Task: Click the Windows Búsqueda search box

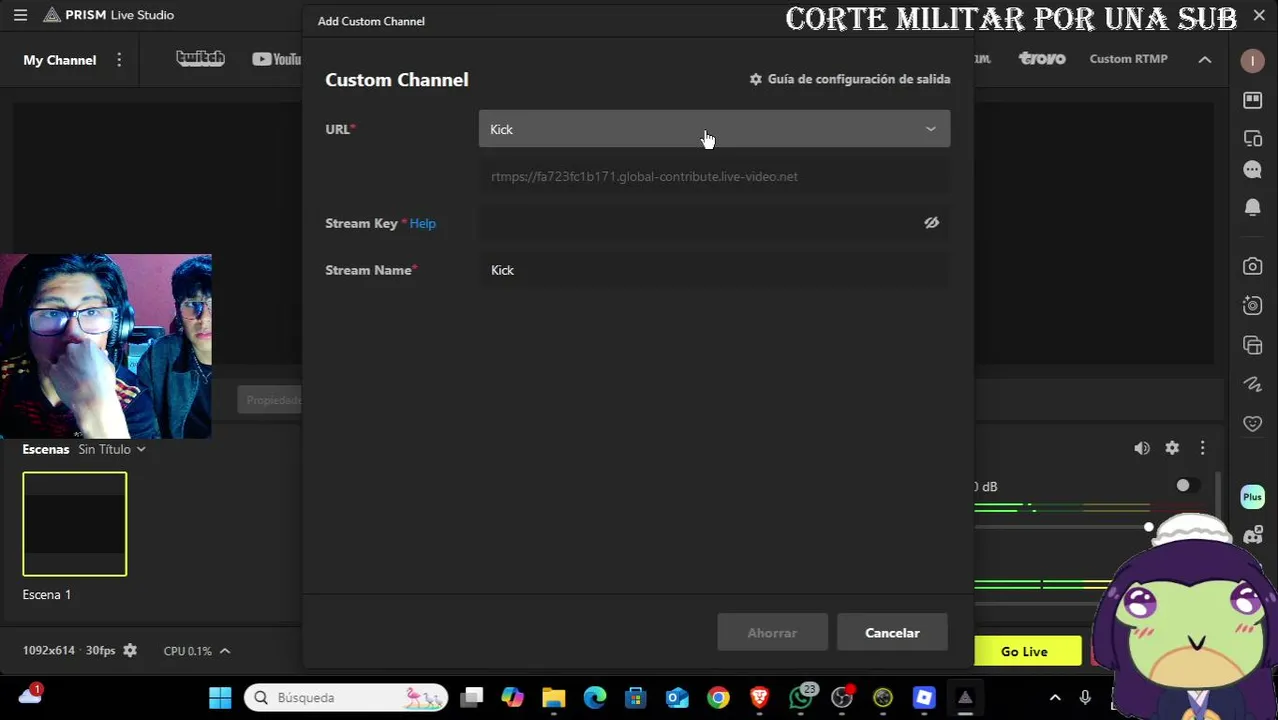Action: [347, 698]
